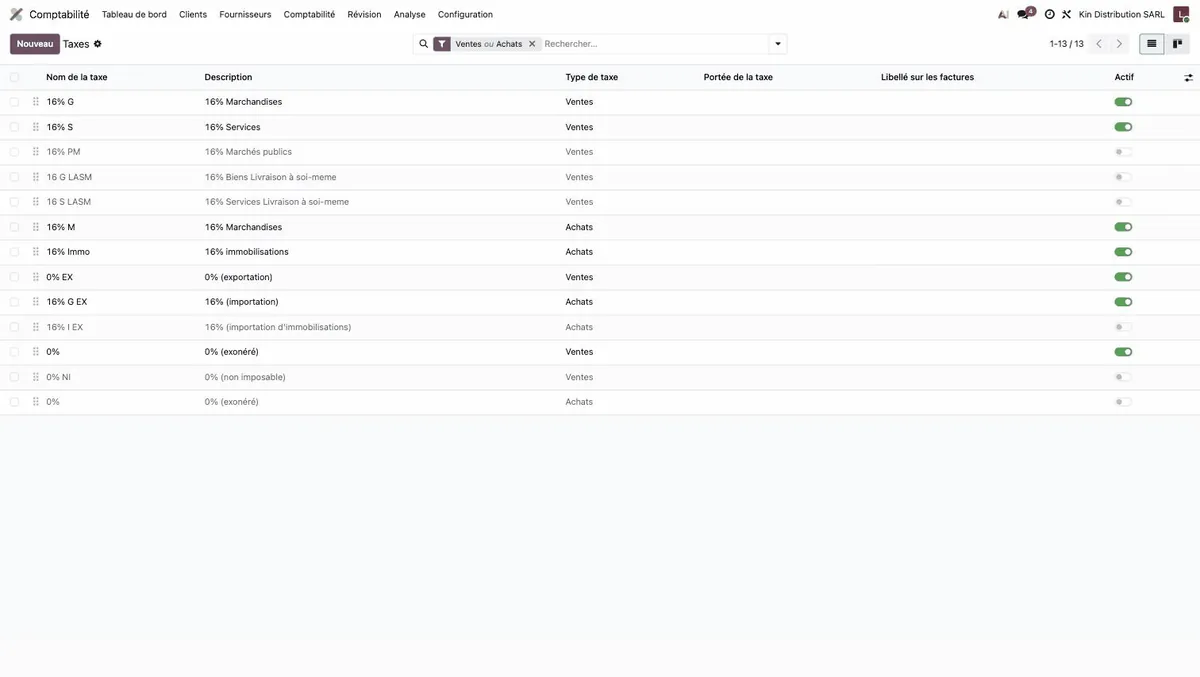1200x677 pixels.
Task: Sort by Portée de la taxe column header
Action: point(738,77)
